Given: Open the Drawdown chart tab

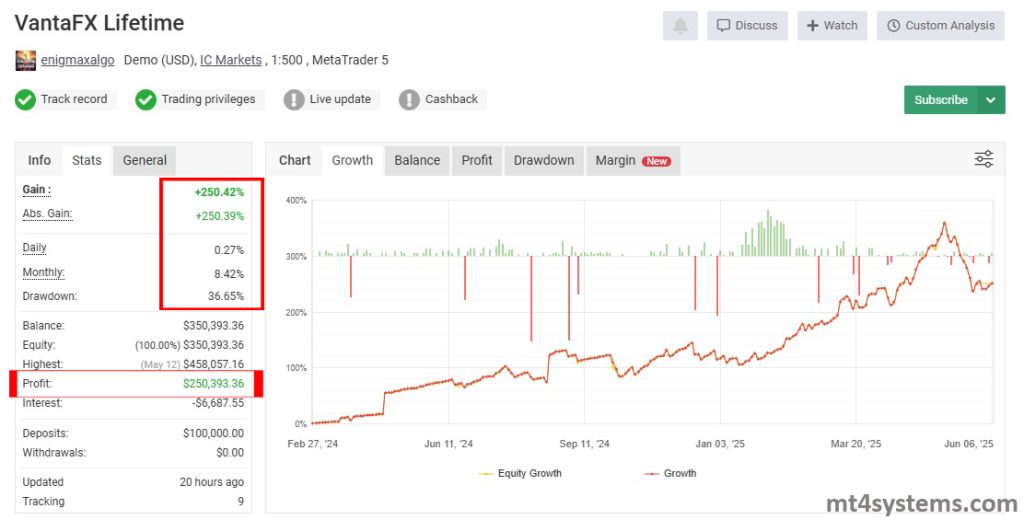Looking at the screenshot, I should click(x=544, y=160).
